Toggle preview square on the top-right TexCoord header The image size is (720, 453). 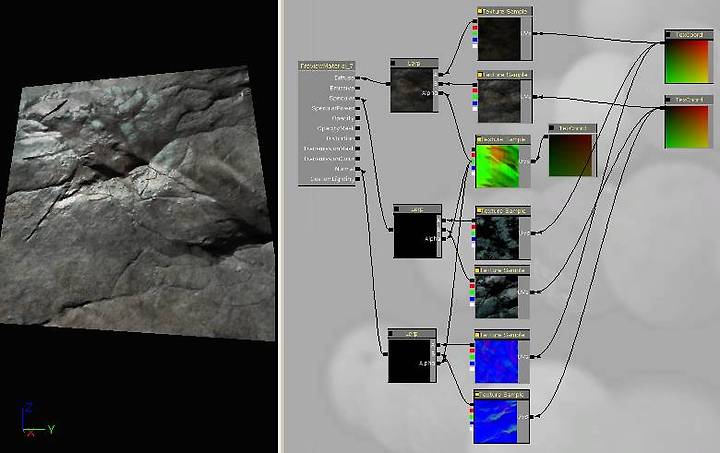669,35
